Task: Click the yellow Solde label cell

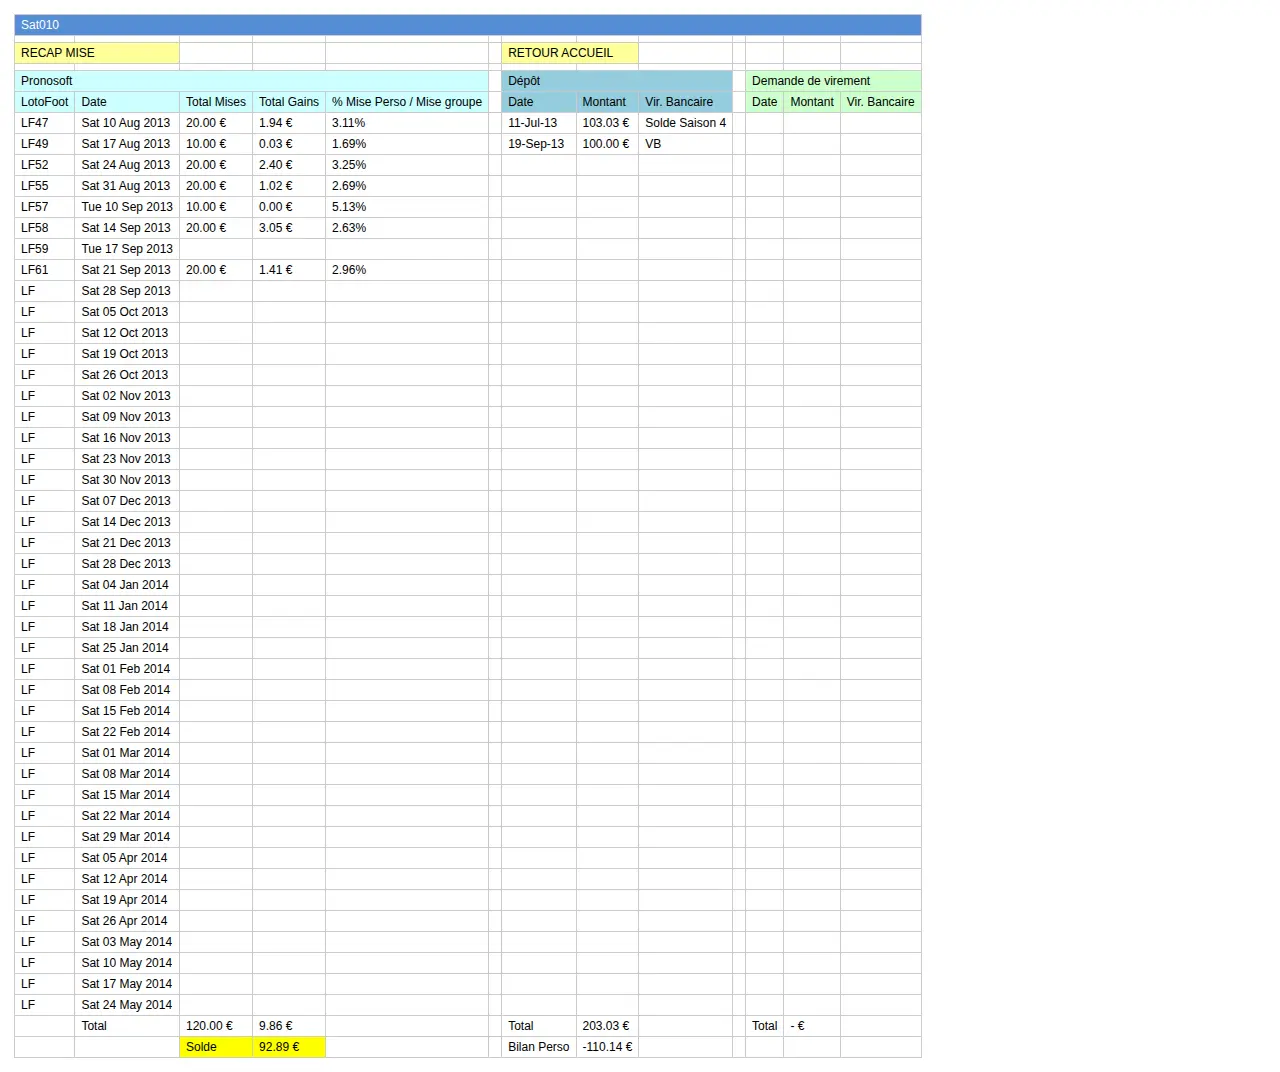Action: point(216,1047)
